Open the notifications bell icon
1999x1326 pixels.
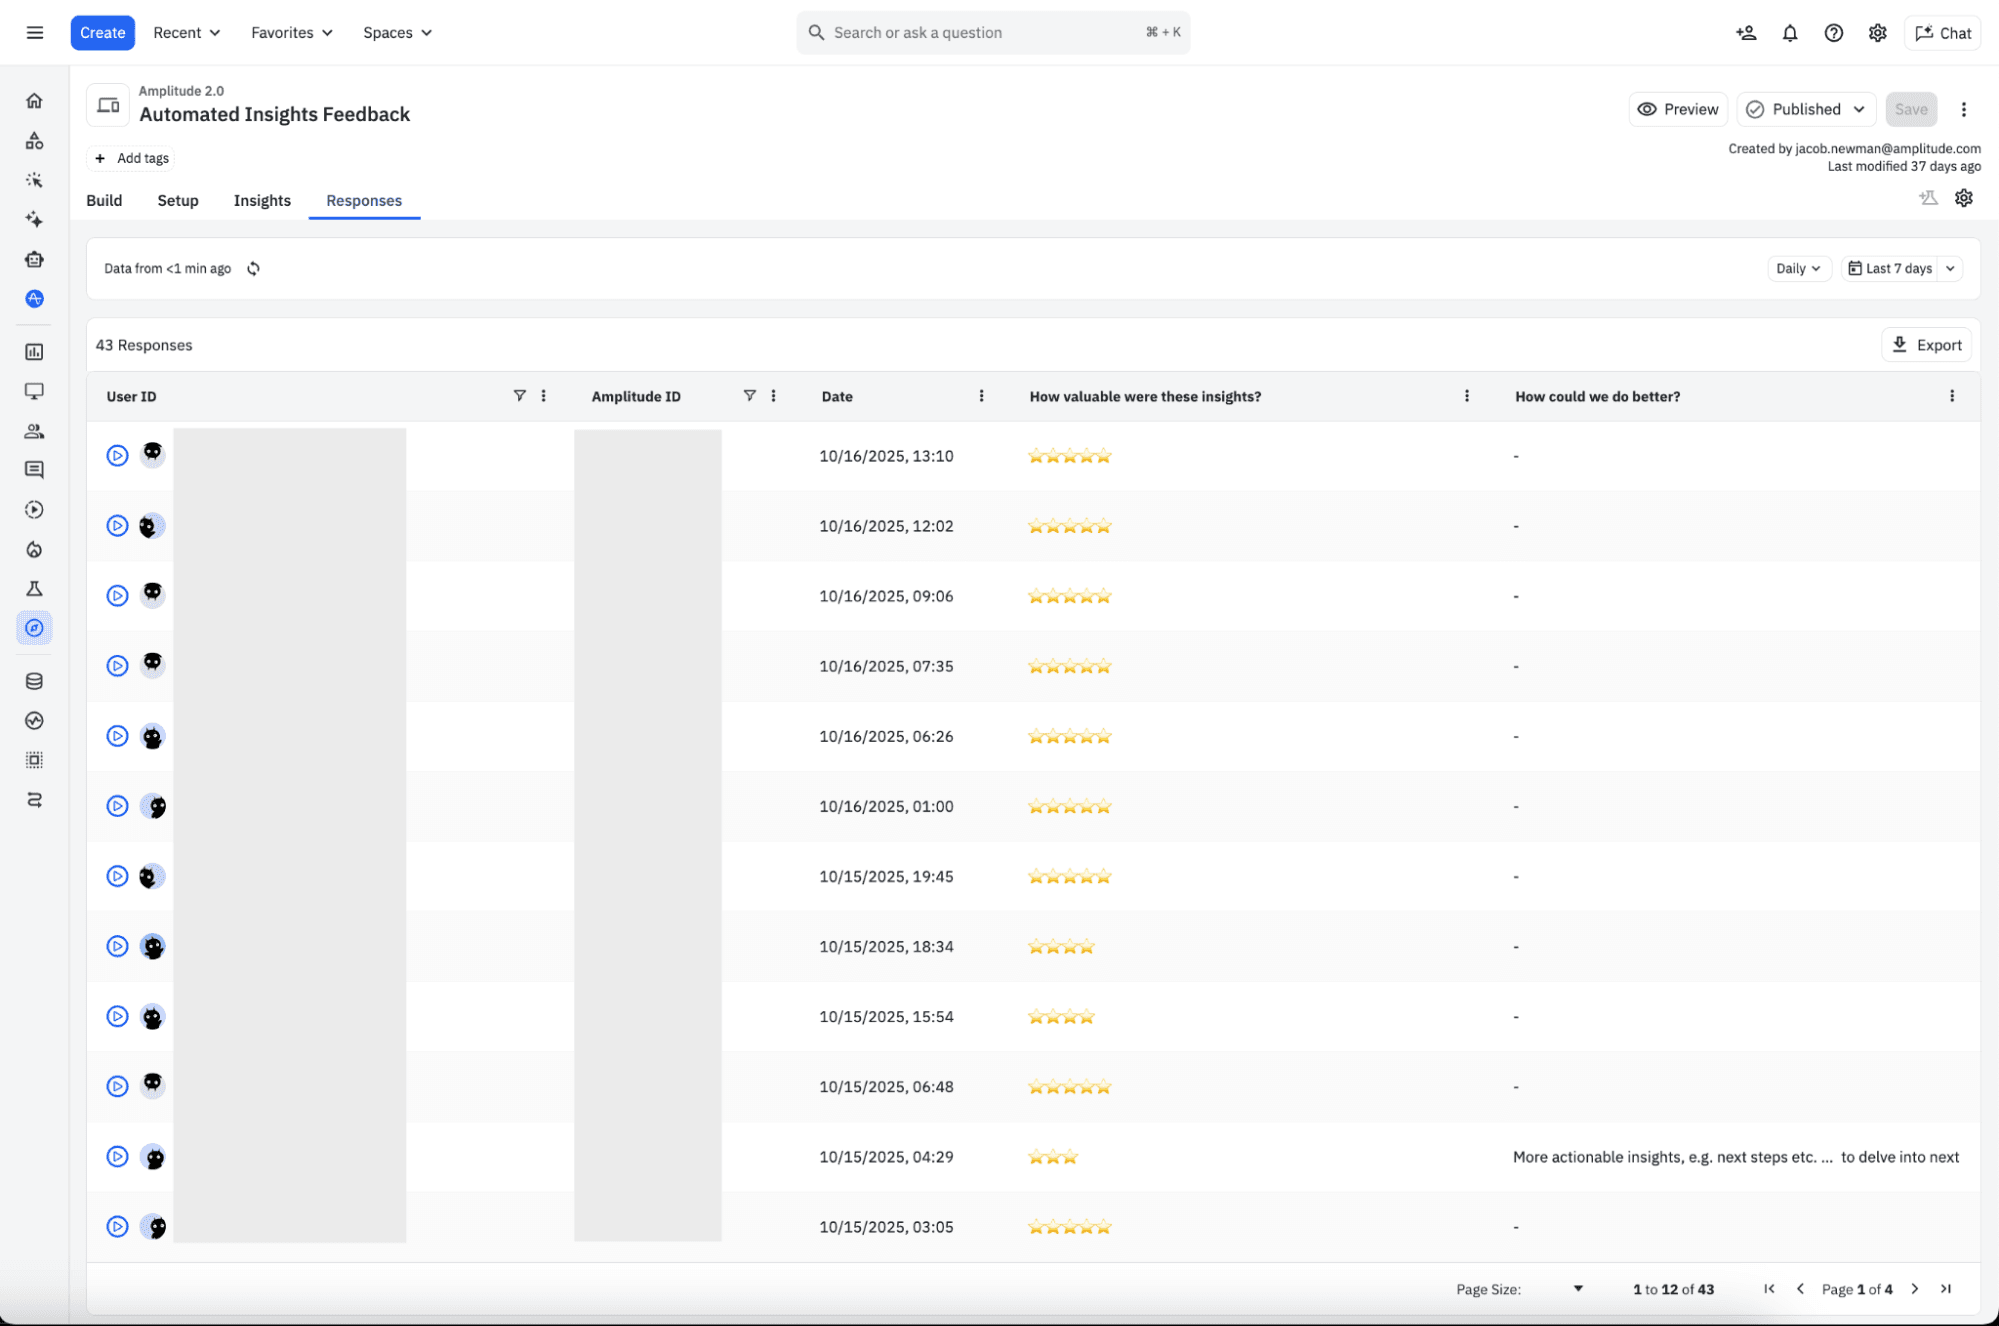(x=1789, y=32)
